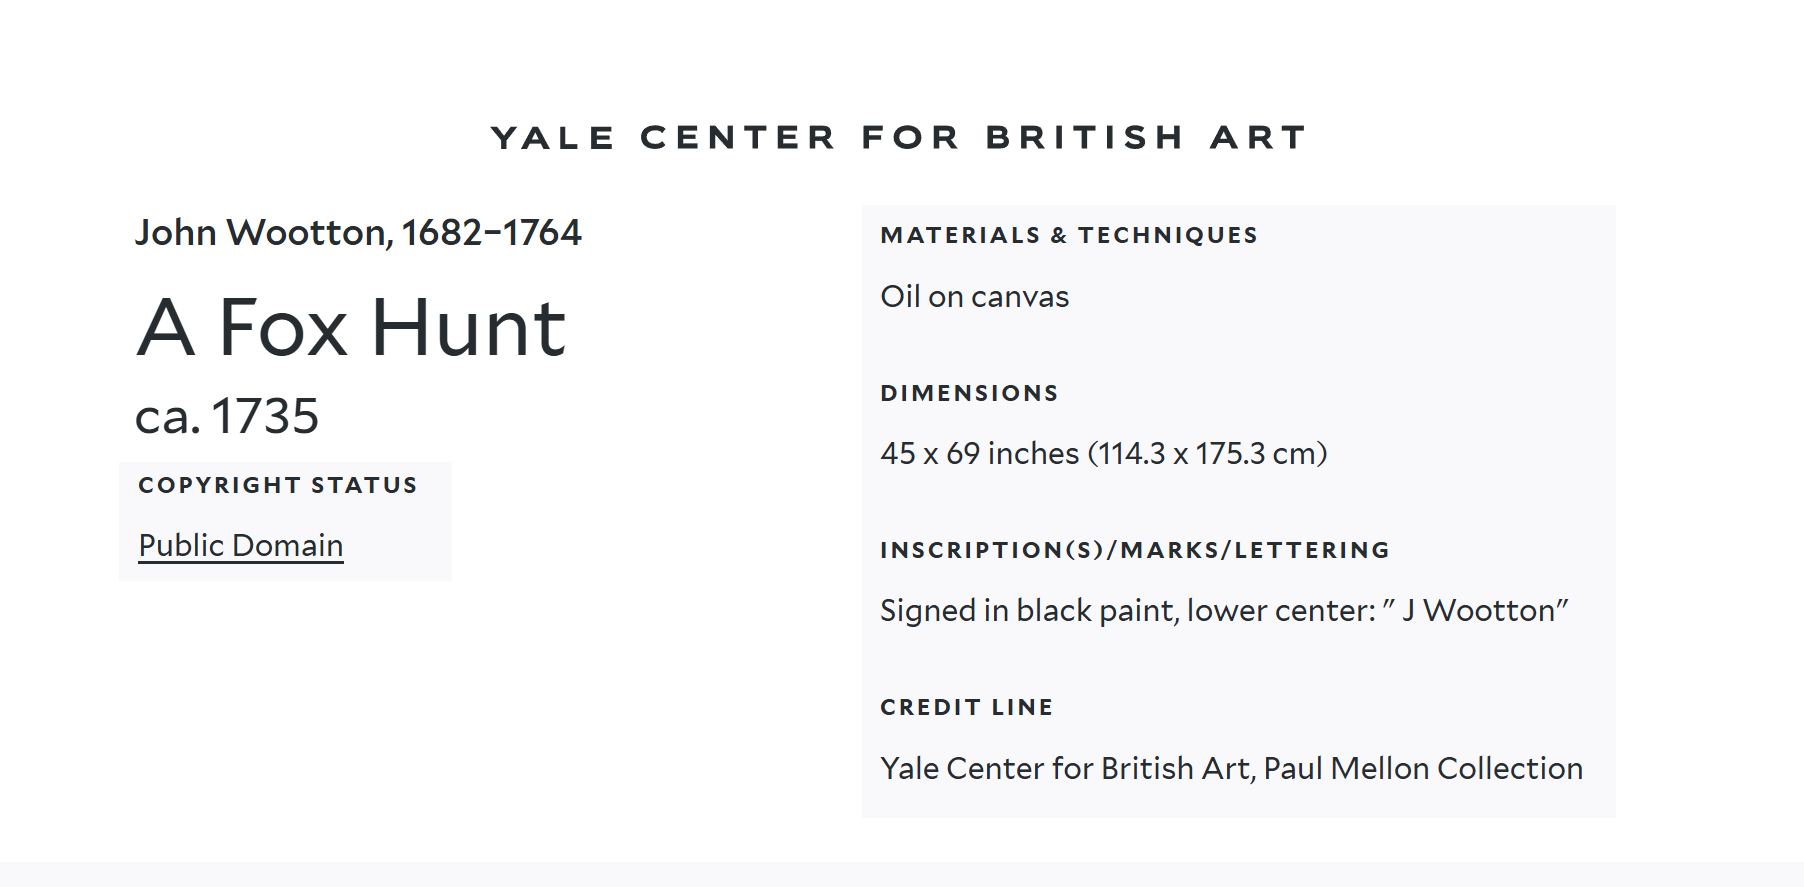The width and height of the screenshot is (1804, 887).
Task: Click the word ART in the header
Action: click(x=1258, y=137)
